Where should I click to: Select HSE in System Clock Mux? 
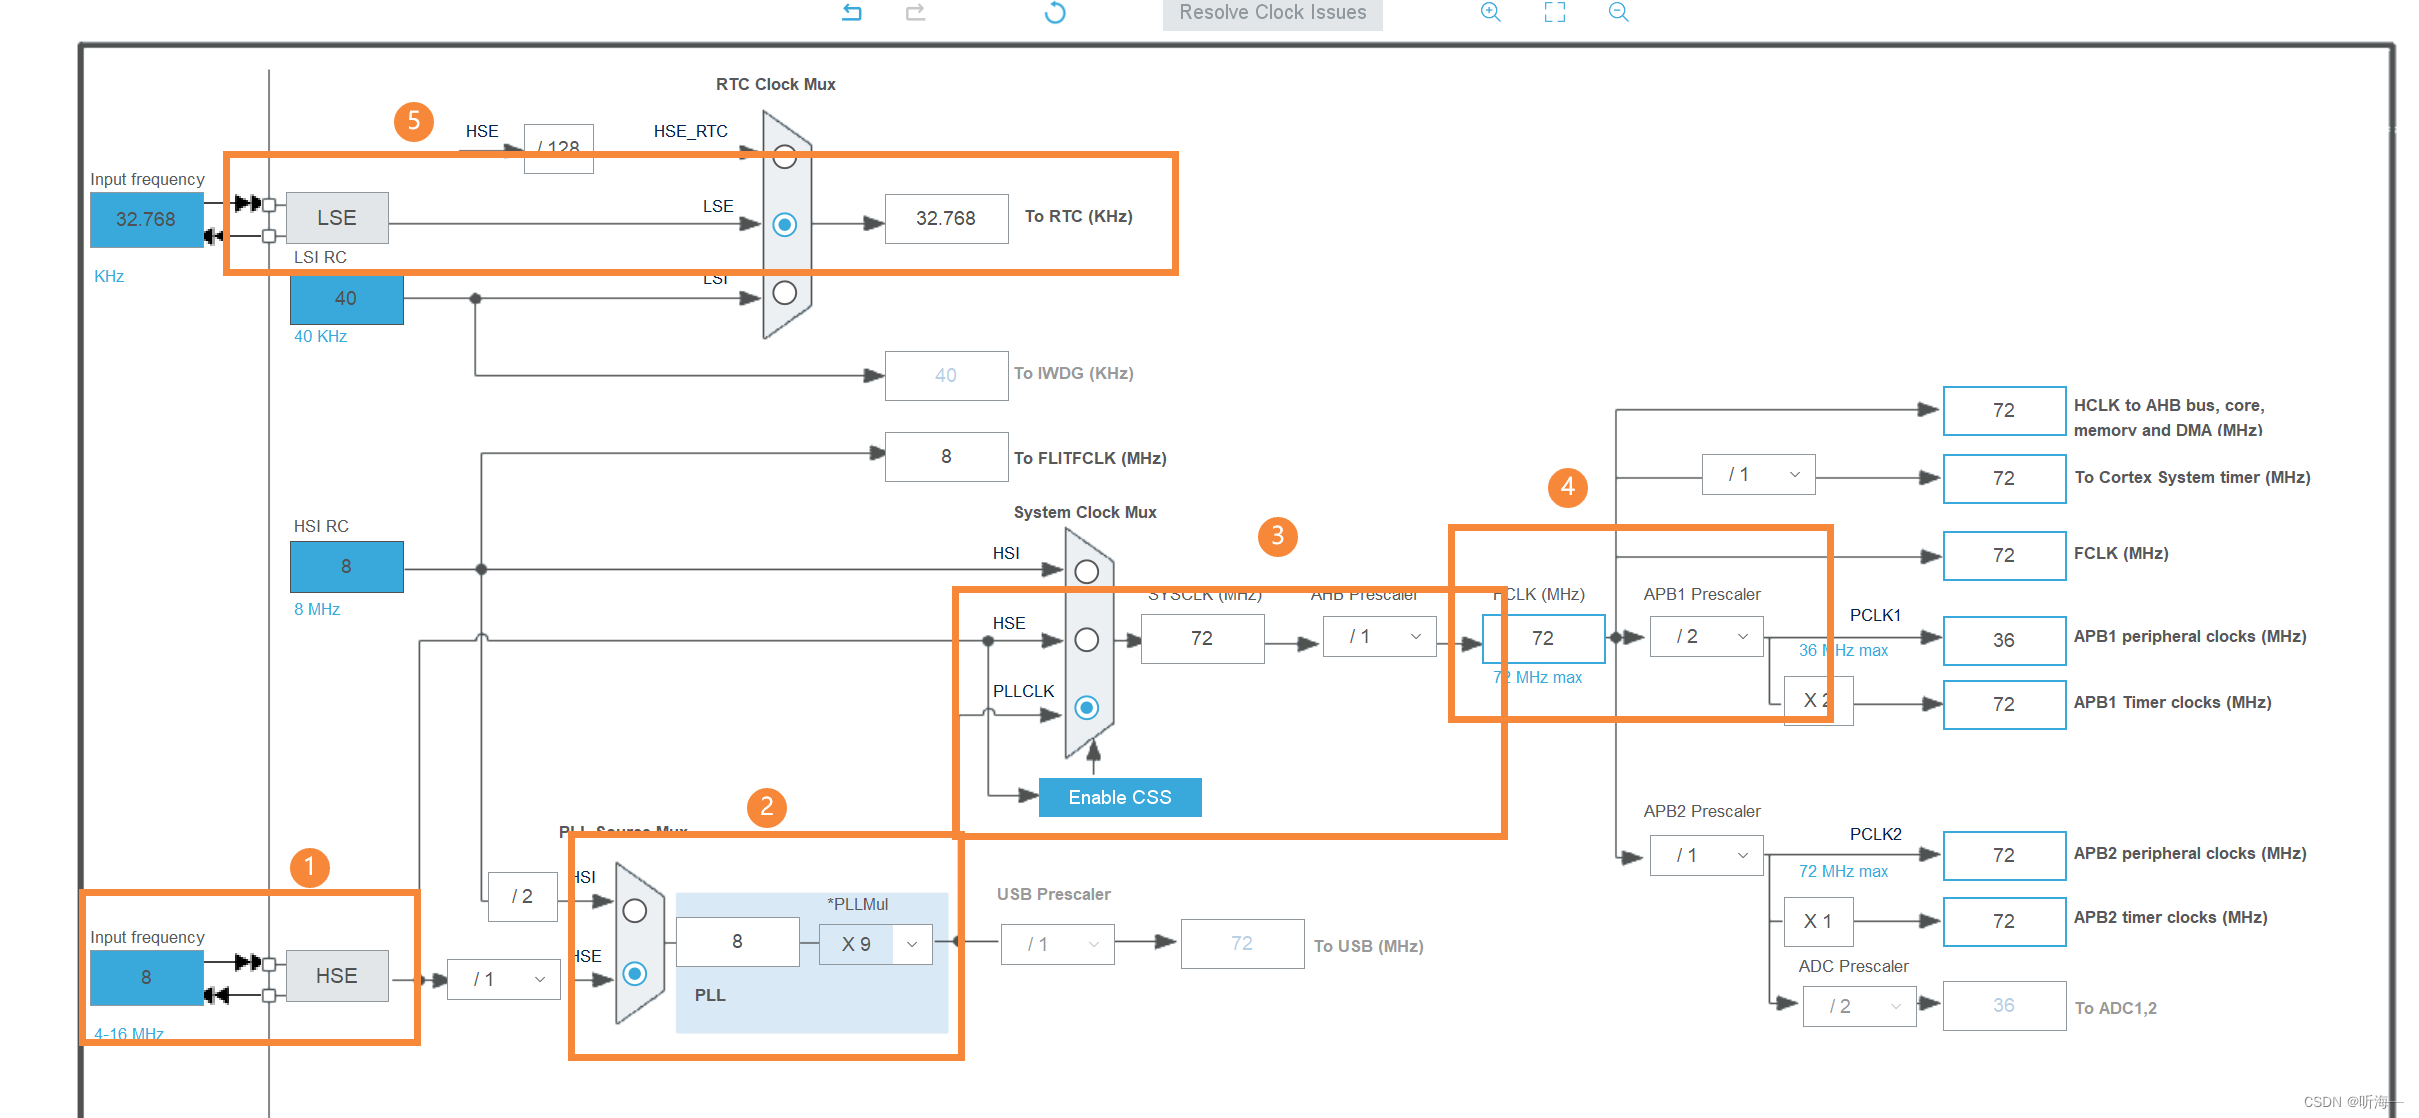tap(1087, 639)
